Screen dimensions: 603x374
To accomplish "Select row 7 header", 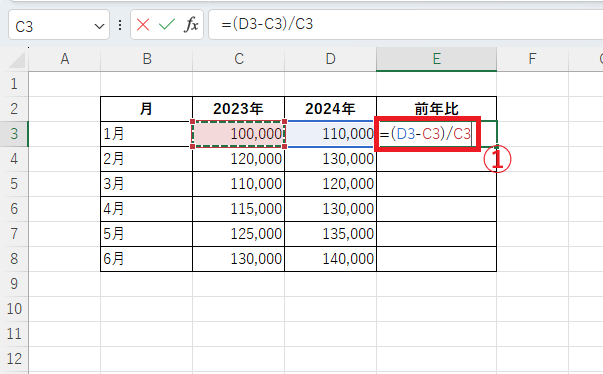I will point(14,234).
